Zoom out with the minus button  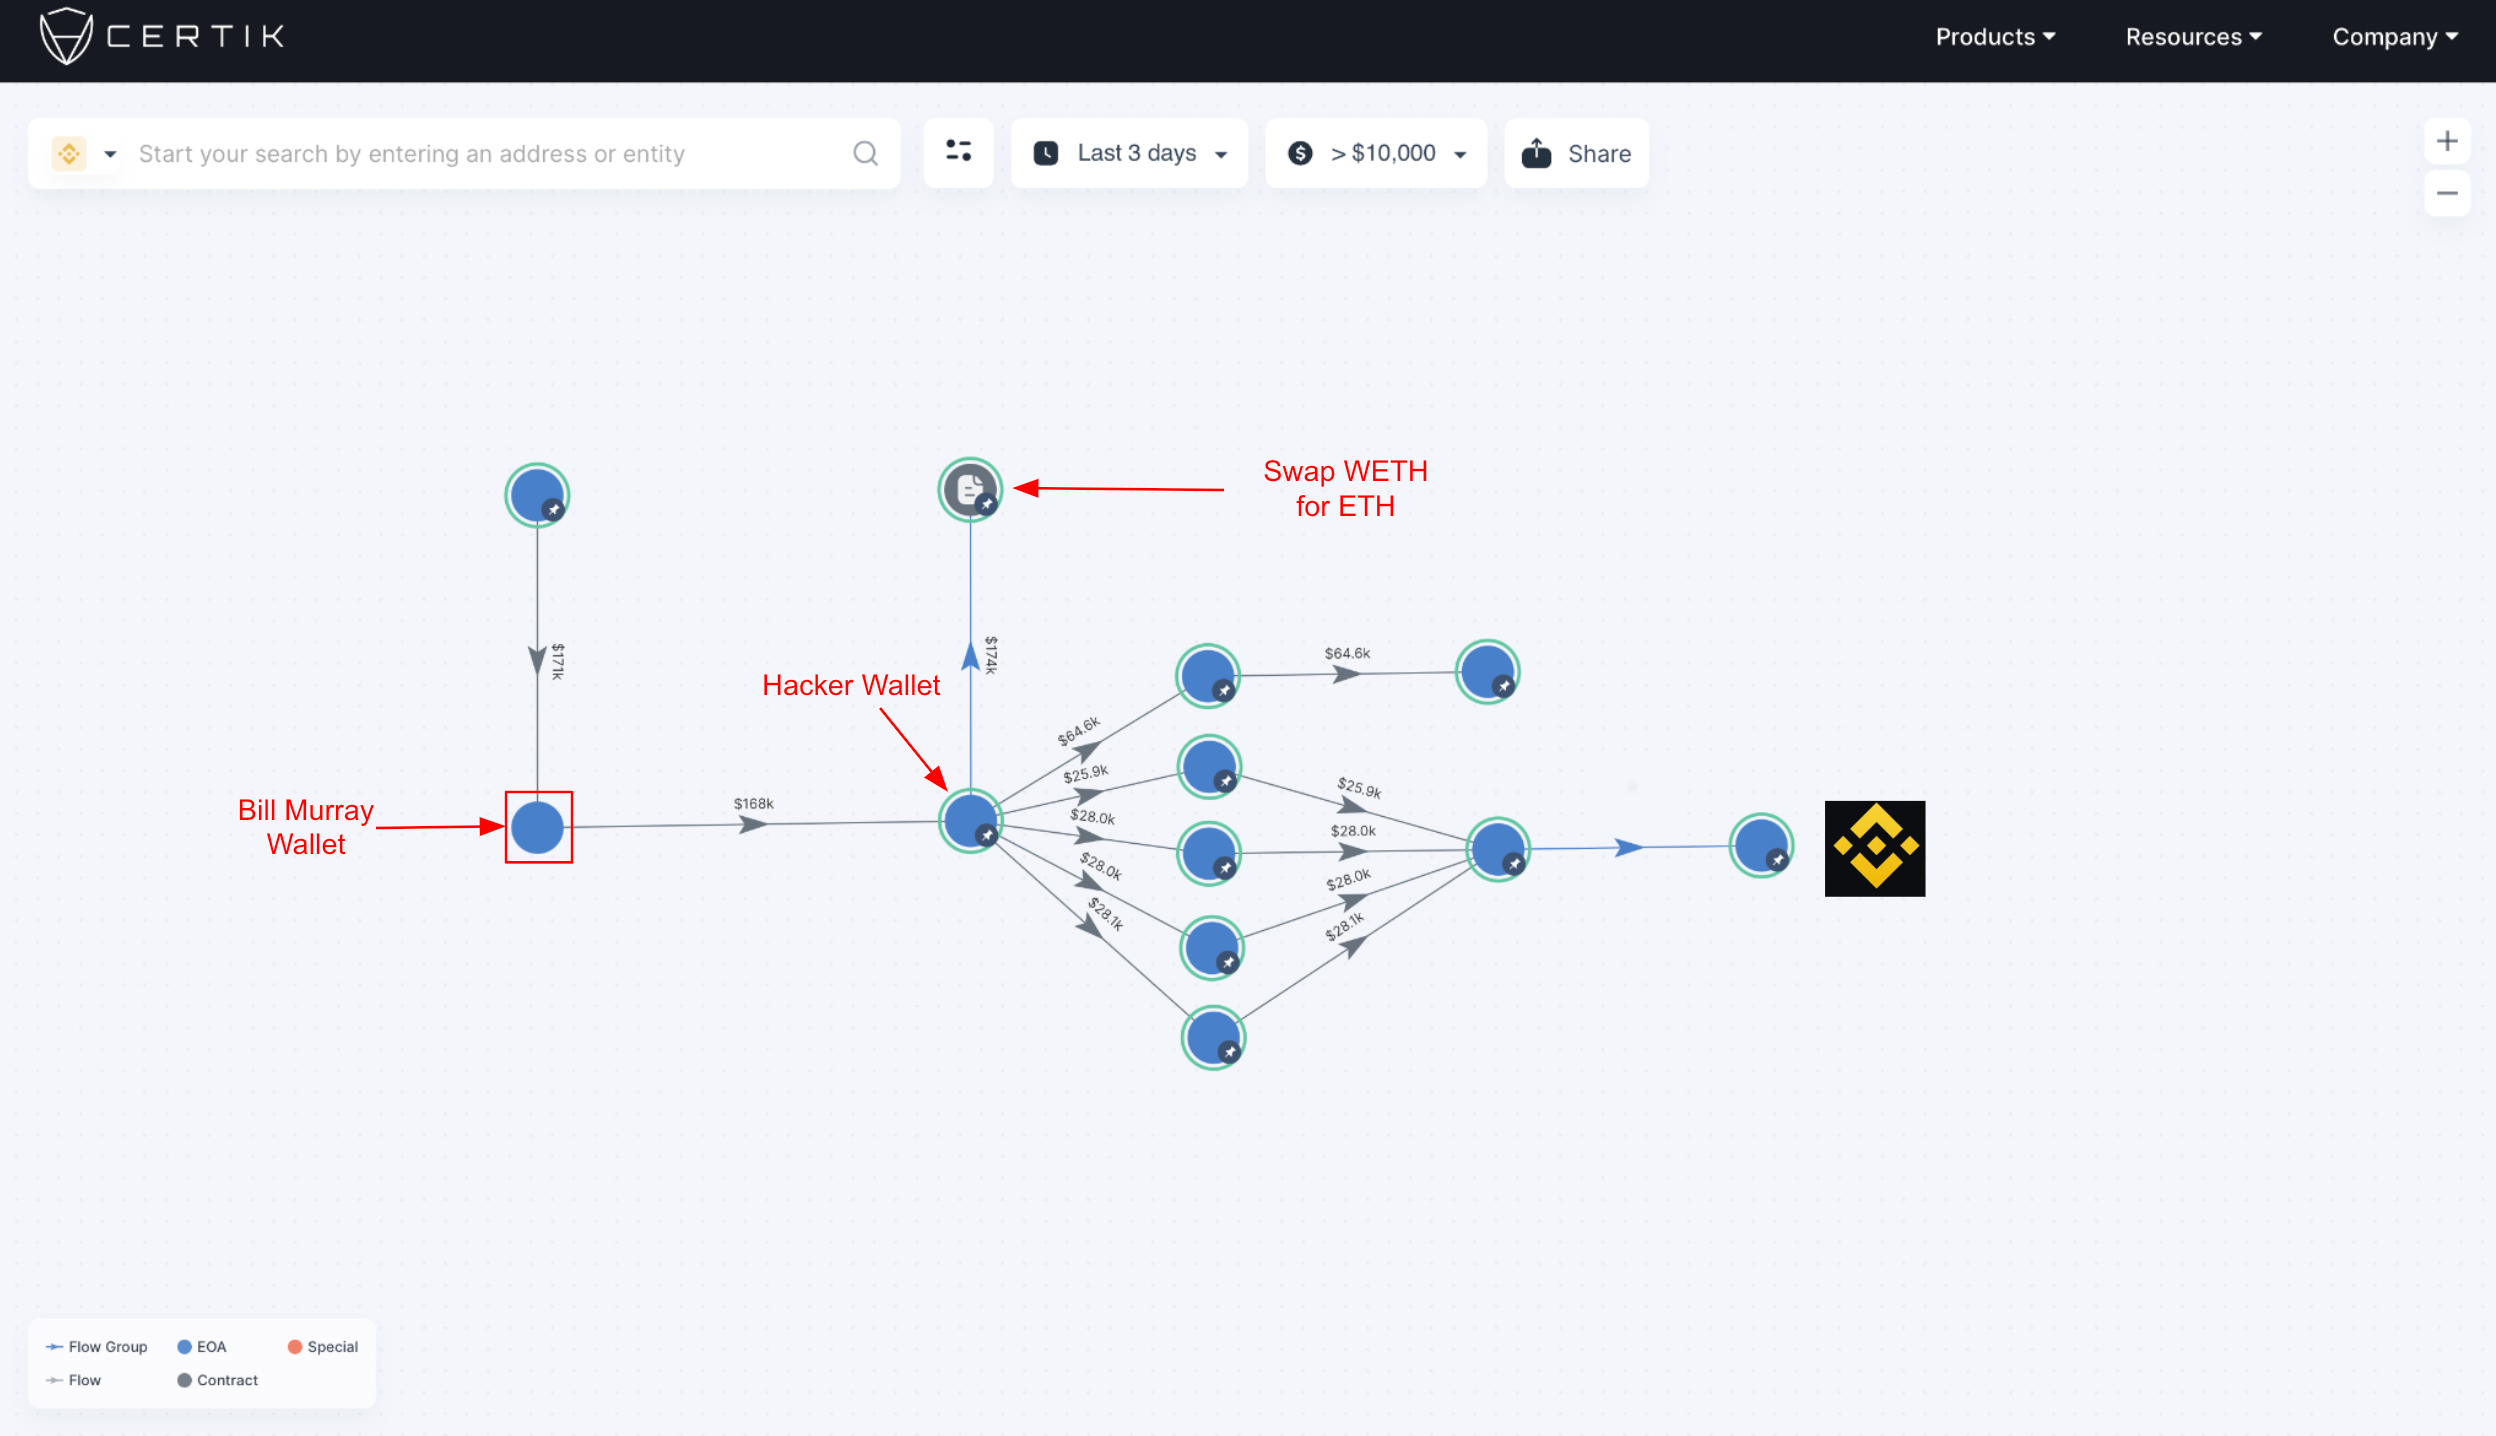pos(2446,193)
